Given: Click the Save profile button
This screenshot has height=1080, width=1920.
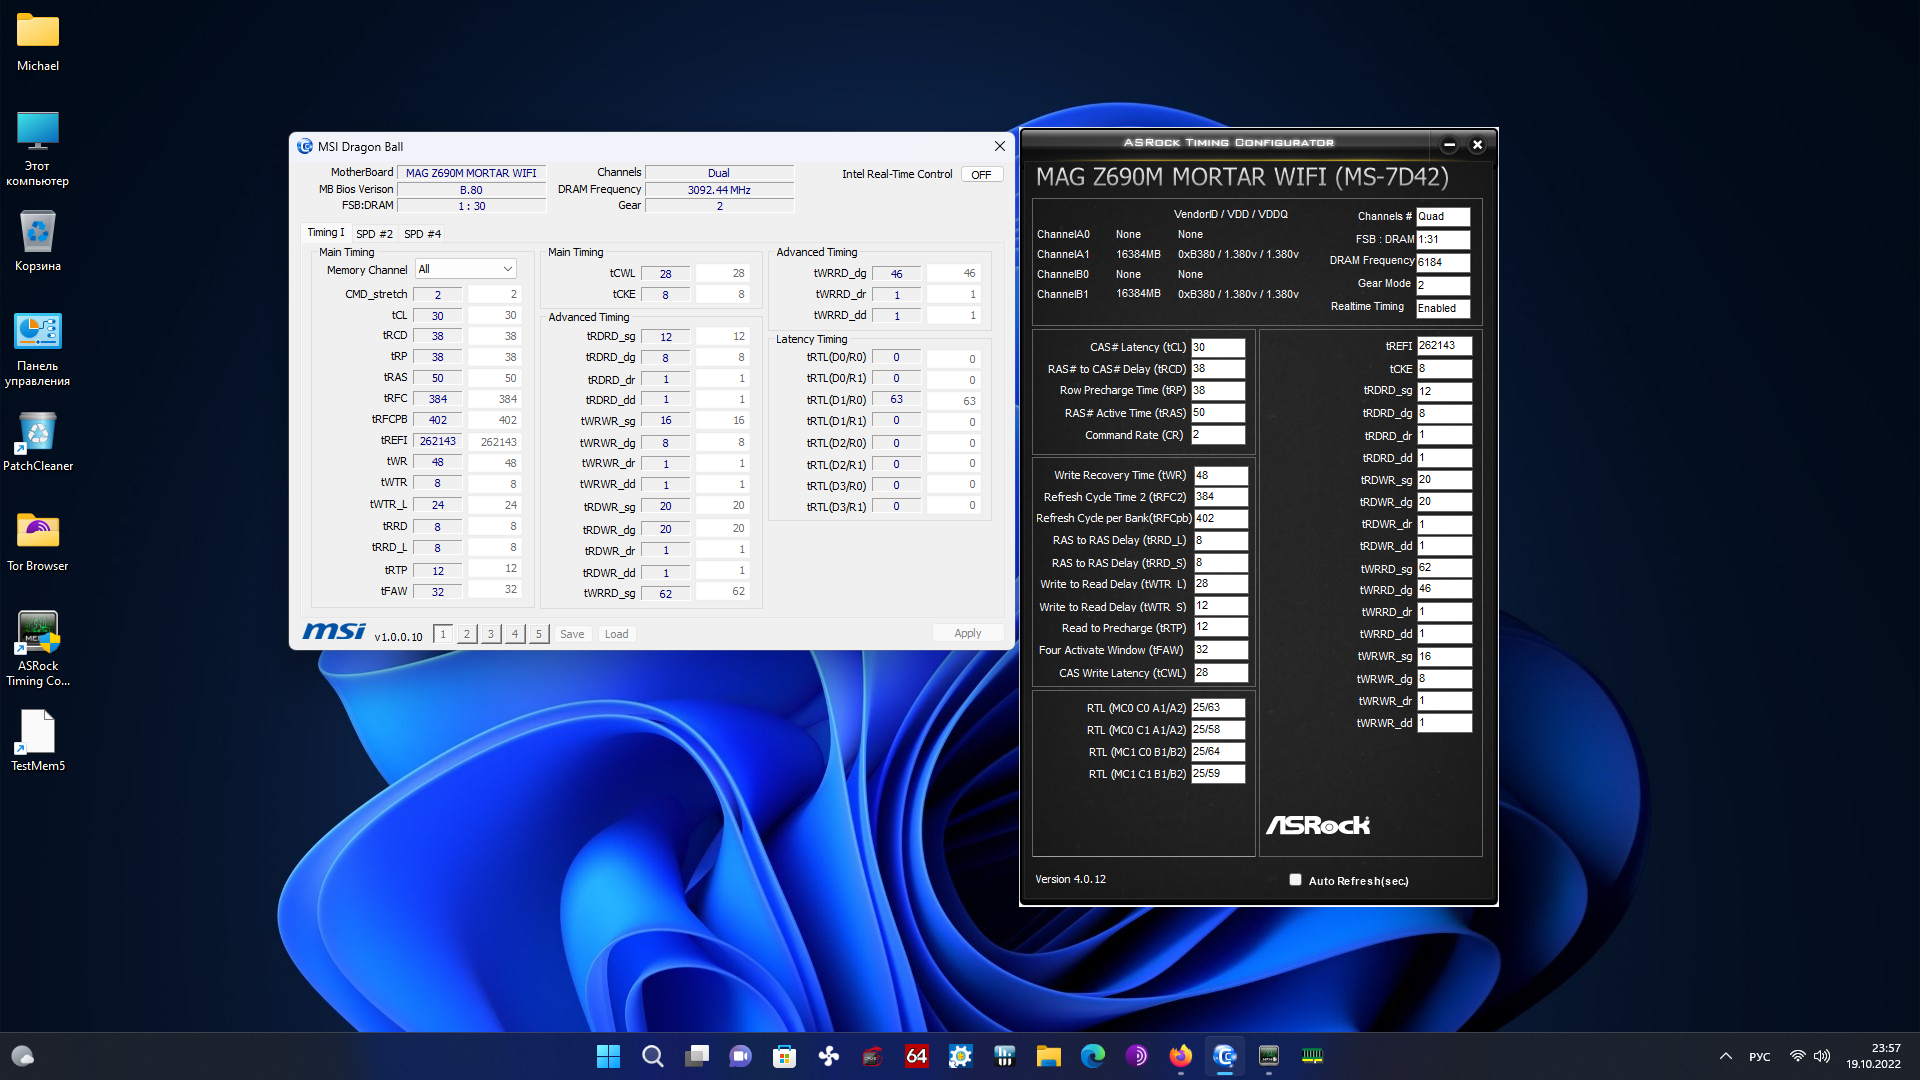Looking at the screenshot, I should [x=572, y=634].
